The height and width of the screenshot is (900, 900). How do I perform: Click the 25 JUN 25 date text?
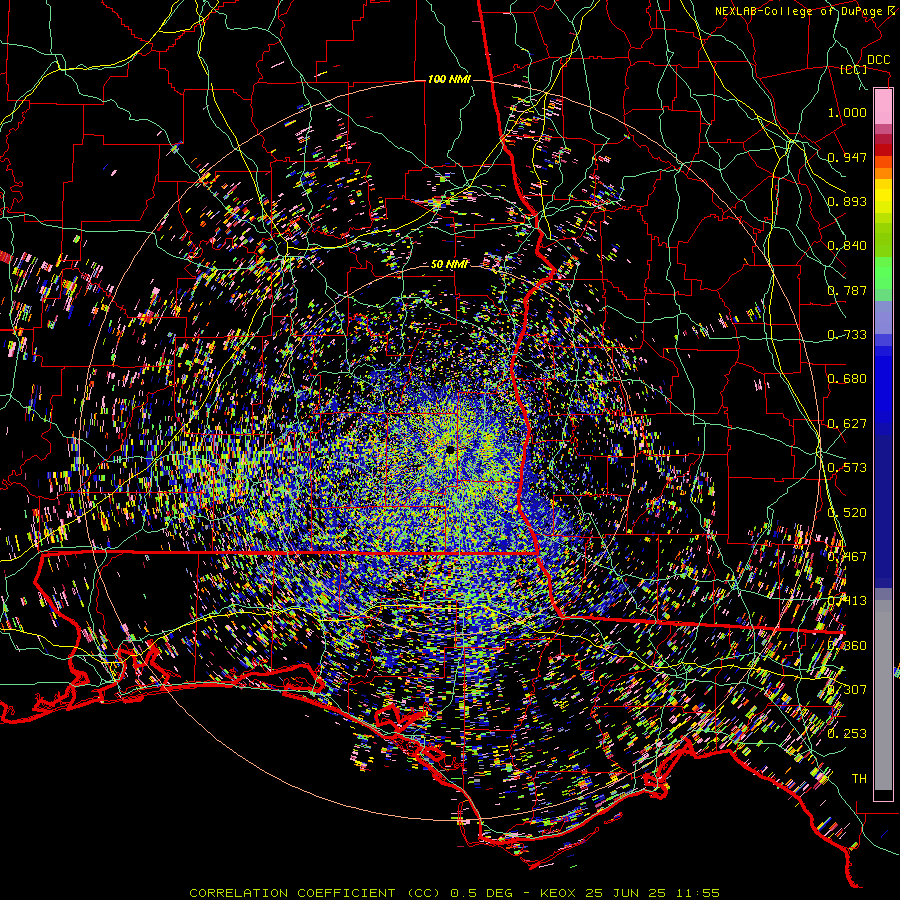click(x=626, y=893)
